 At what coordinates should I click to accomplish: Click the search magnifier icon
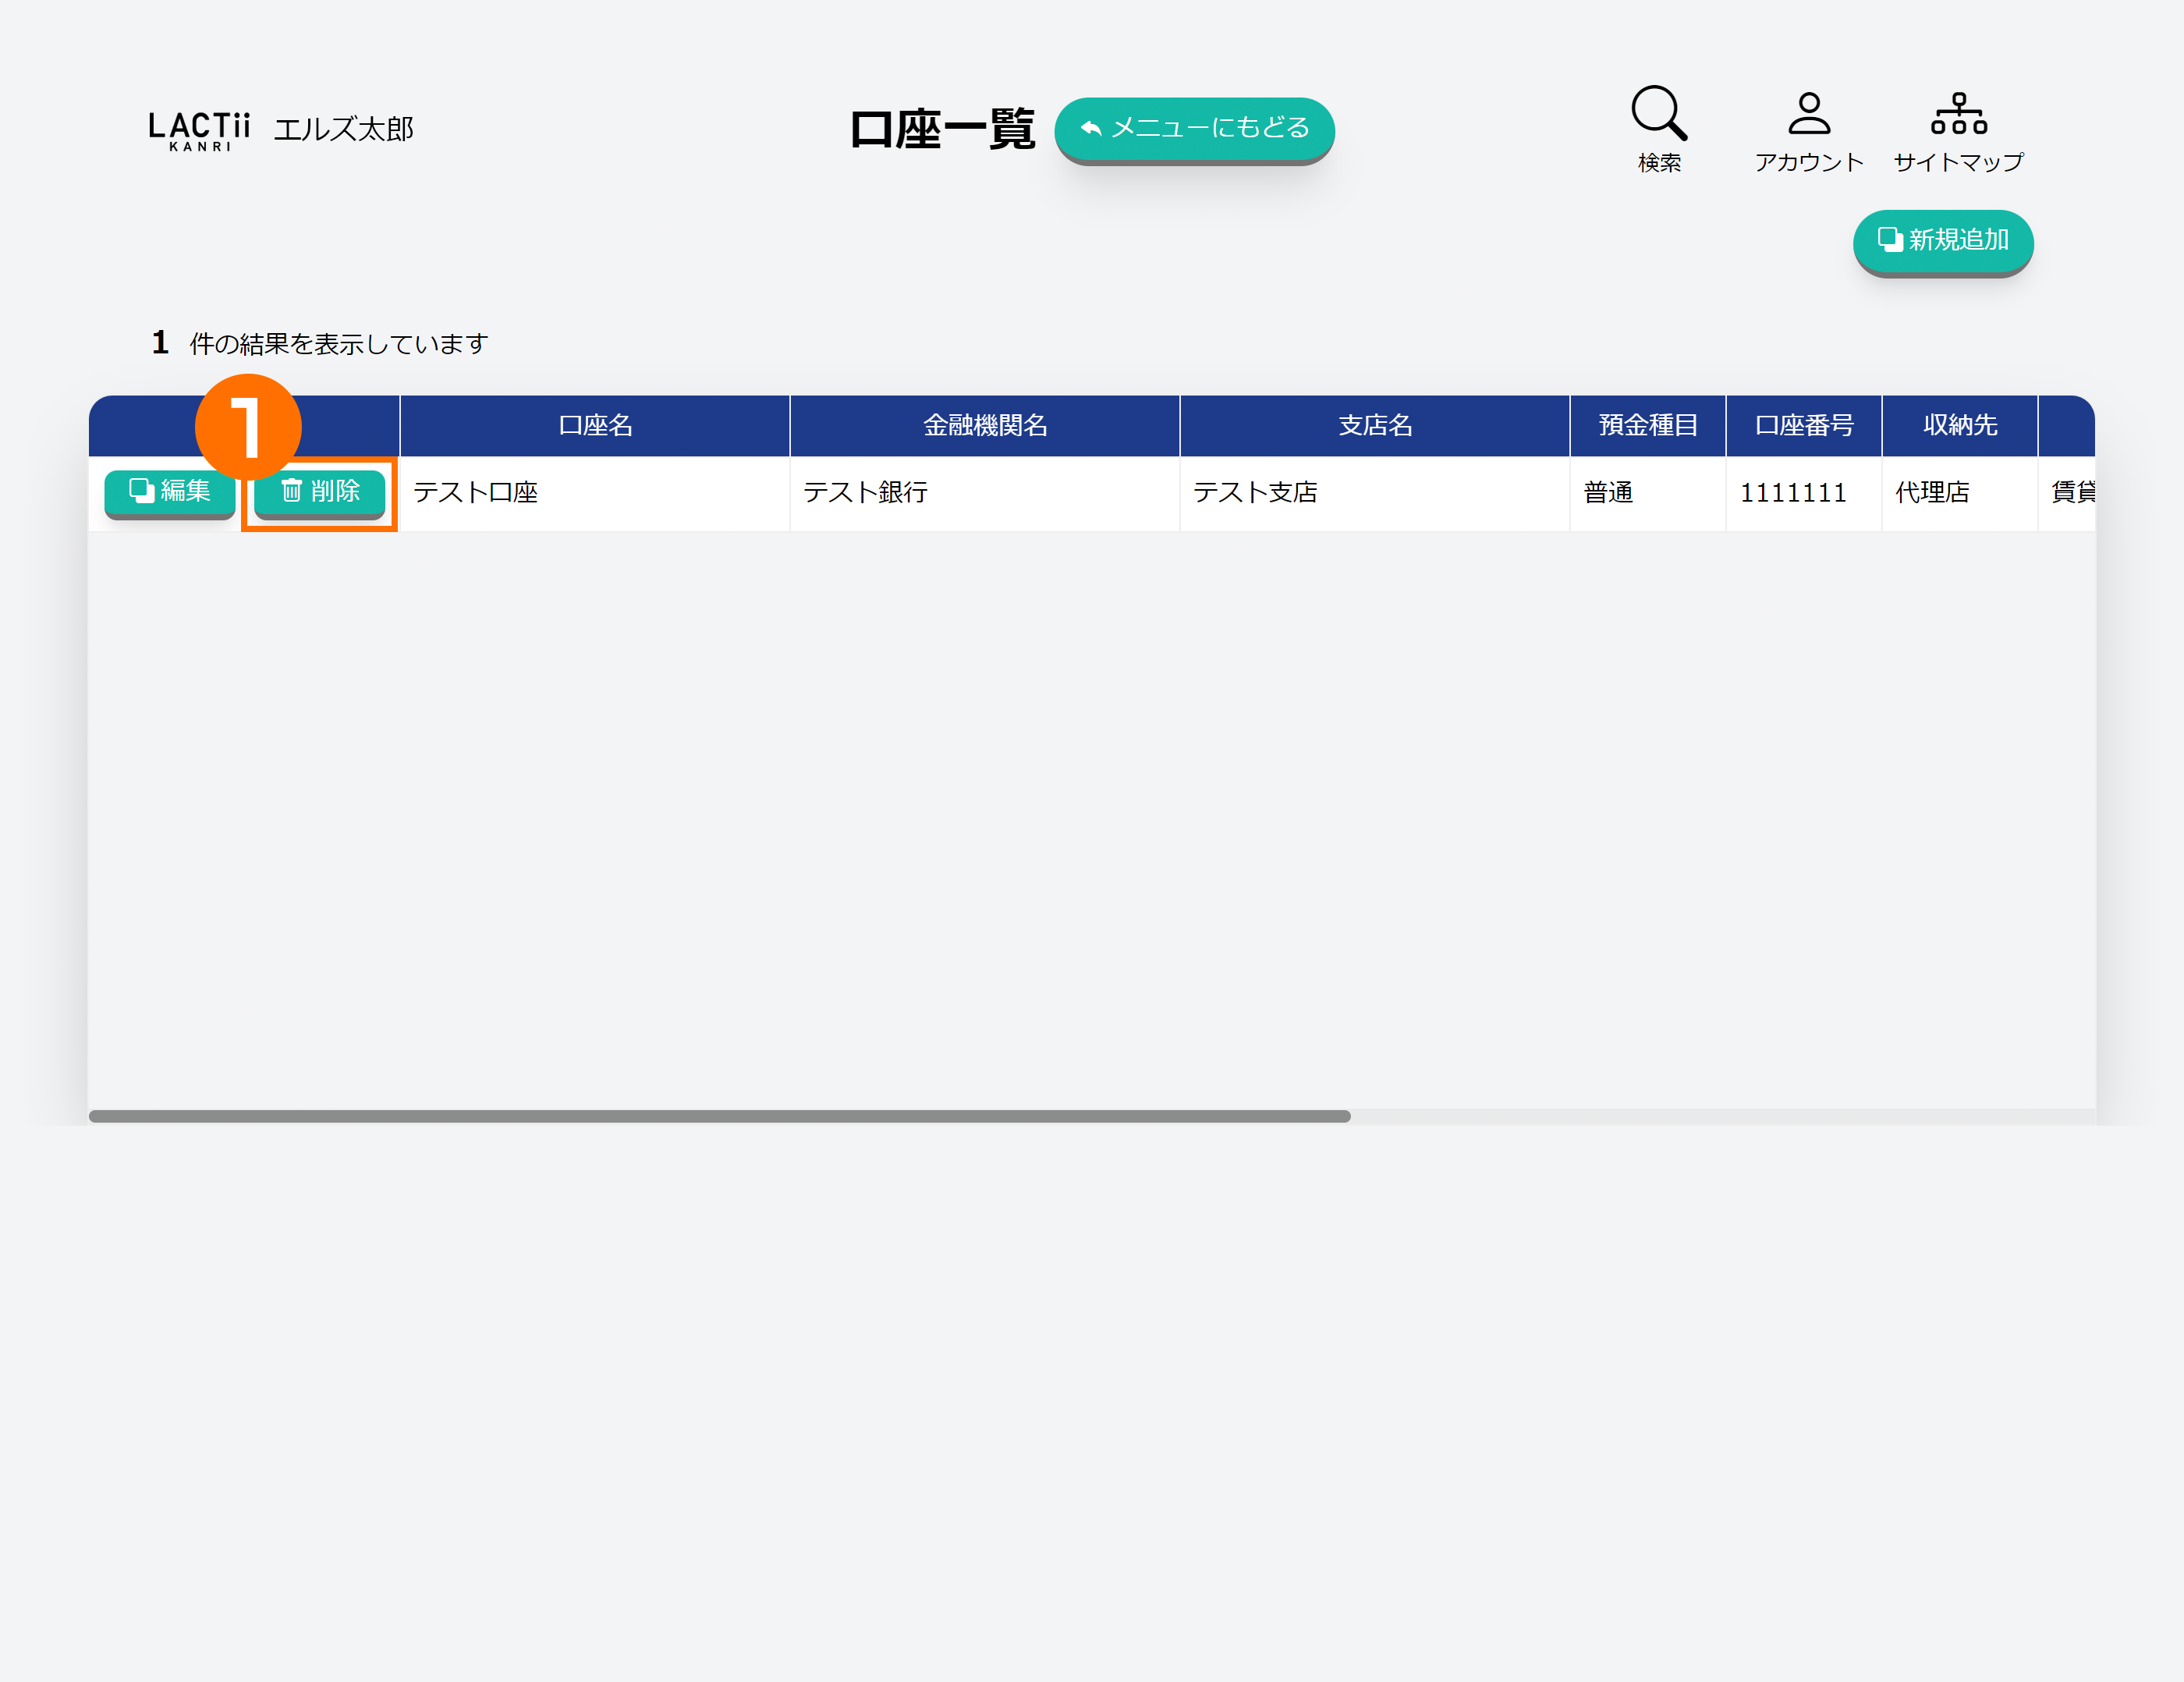coord(1658,113)
